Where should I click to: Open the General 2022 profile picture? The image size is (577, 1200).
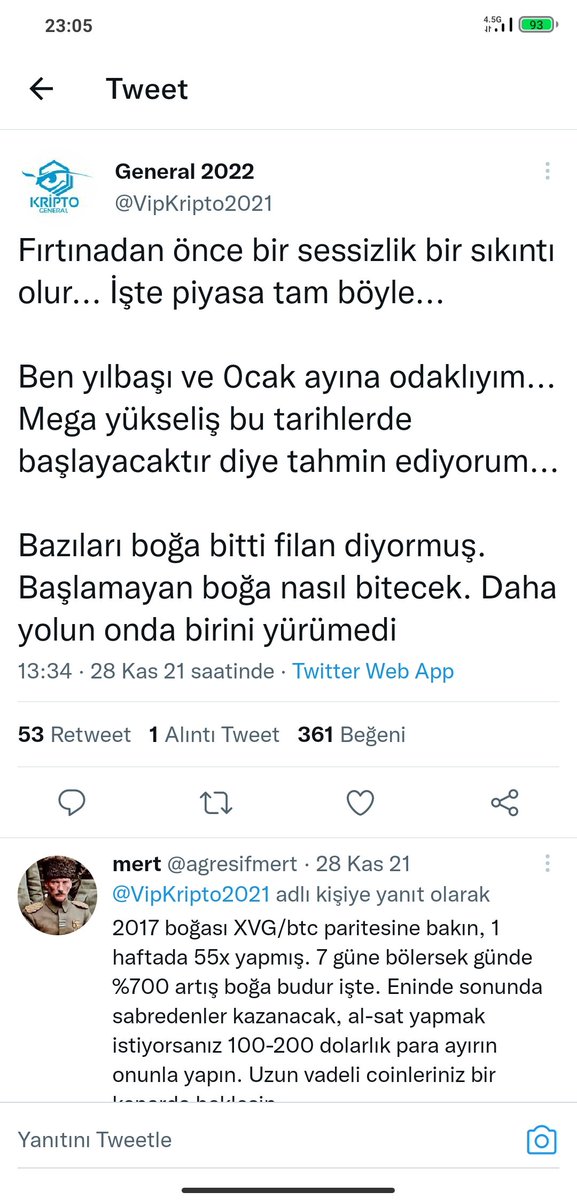point(56,189)
